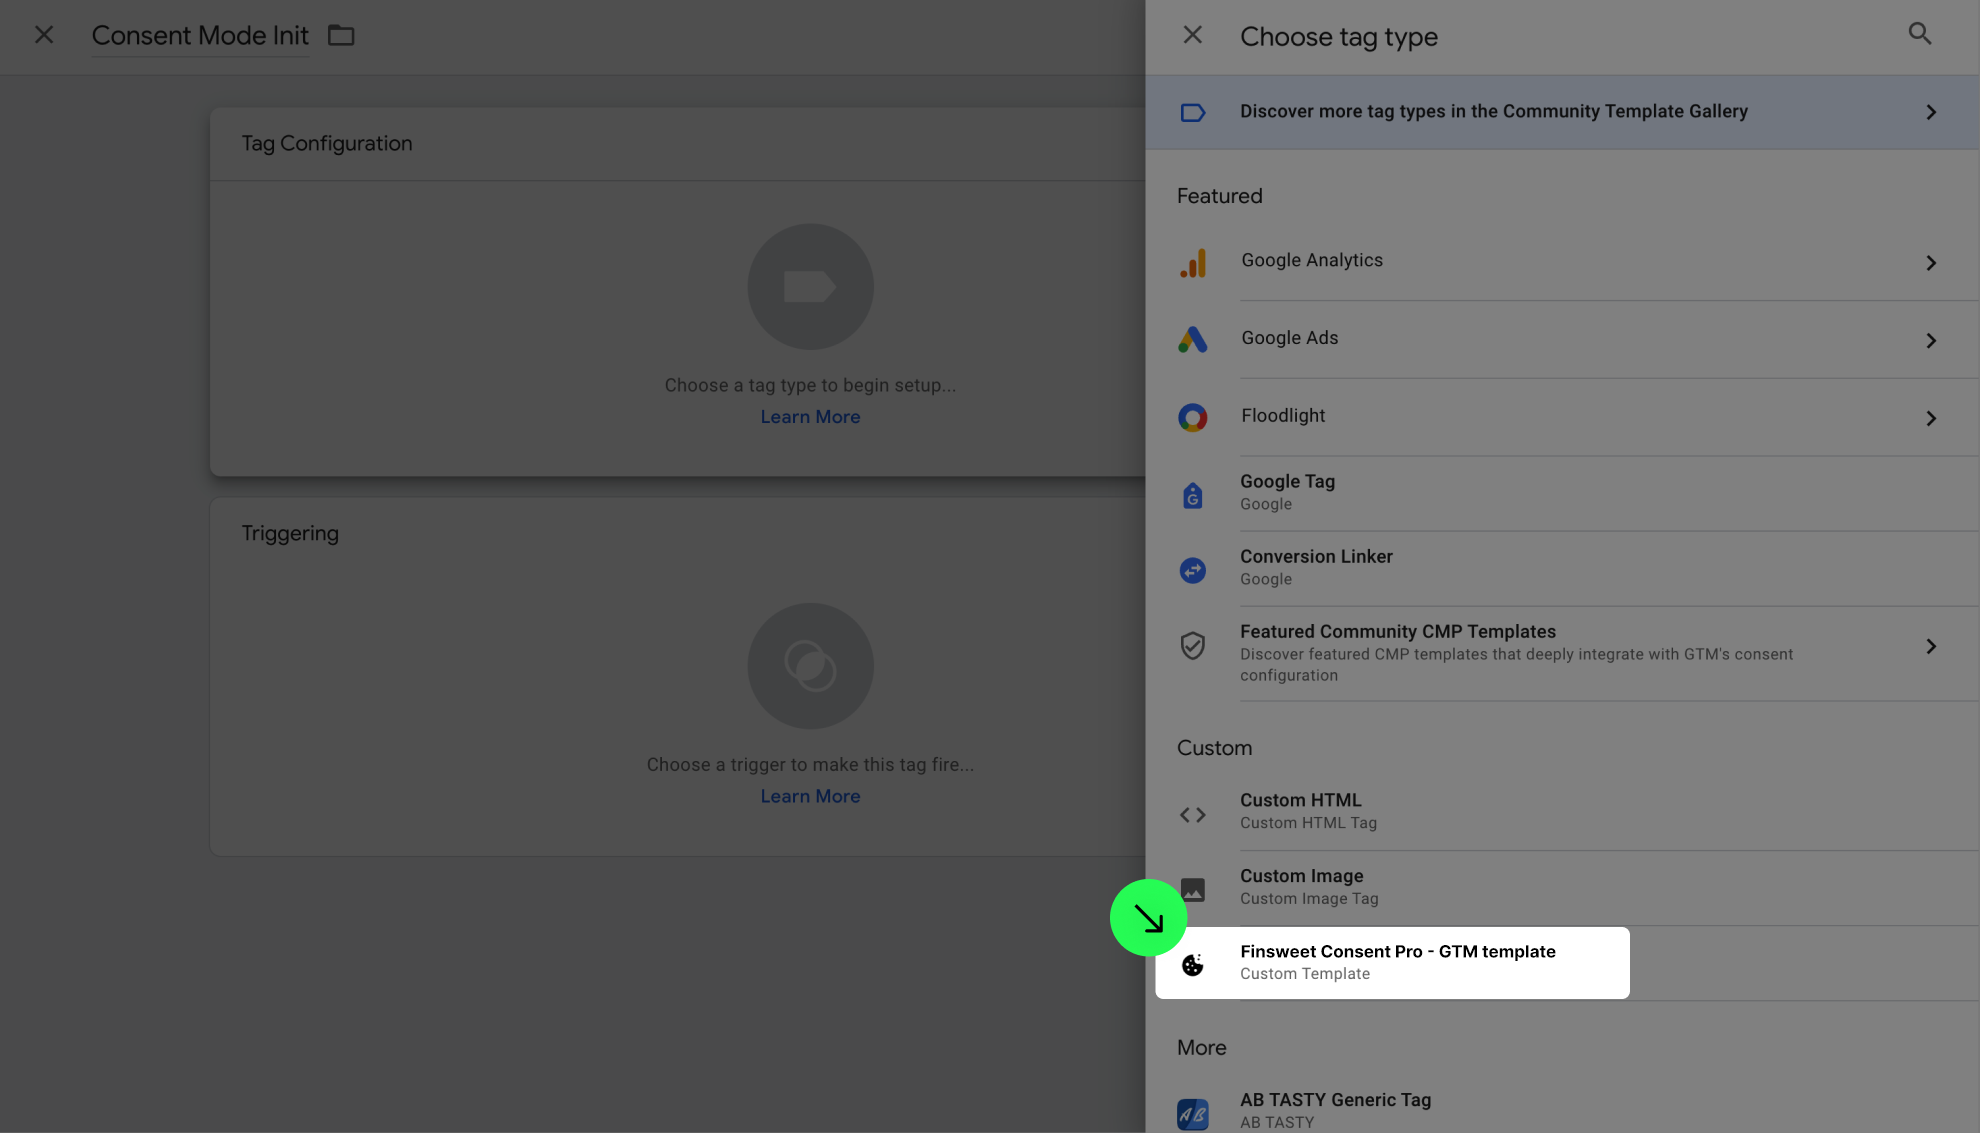Image resolution: width=1980 pixels, height=1133 pixels.
Task: Expand Featured Community CMP Templates chevron
Action: (1931, 647)
